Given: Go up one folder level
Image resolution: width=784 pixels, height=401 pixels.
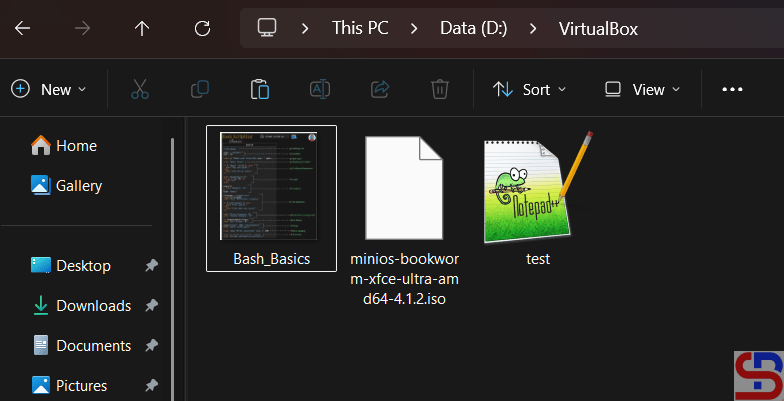Looking at the screenshot, I should 142,28.
